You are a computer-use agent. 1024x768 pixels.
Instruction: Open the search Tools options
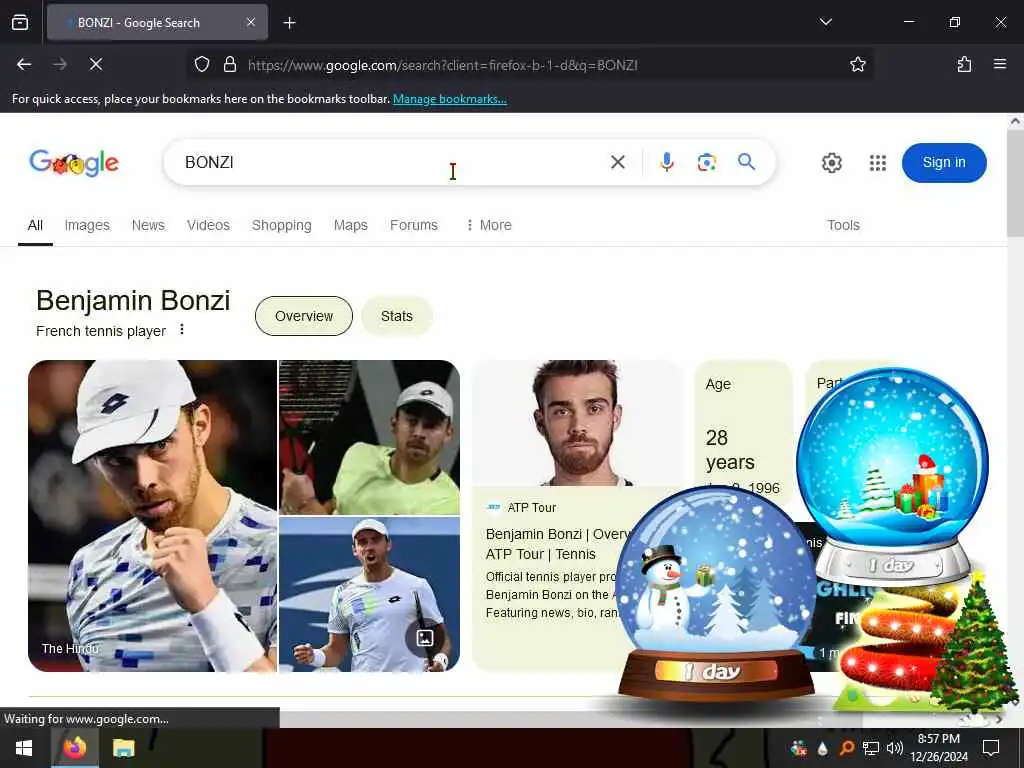coord(843,225)
